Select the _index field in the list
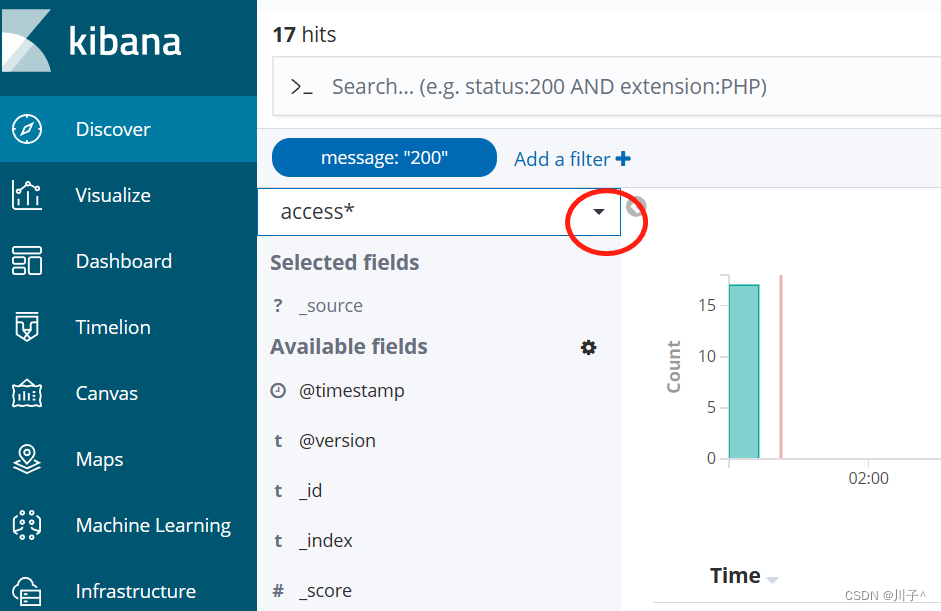941x611 pixels. (x=326, y=541)
